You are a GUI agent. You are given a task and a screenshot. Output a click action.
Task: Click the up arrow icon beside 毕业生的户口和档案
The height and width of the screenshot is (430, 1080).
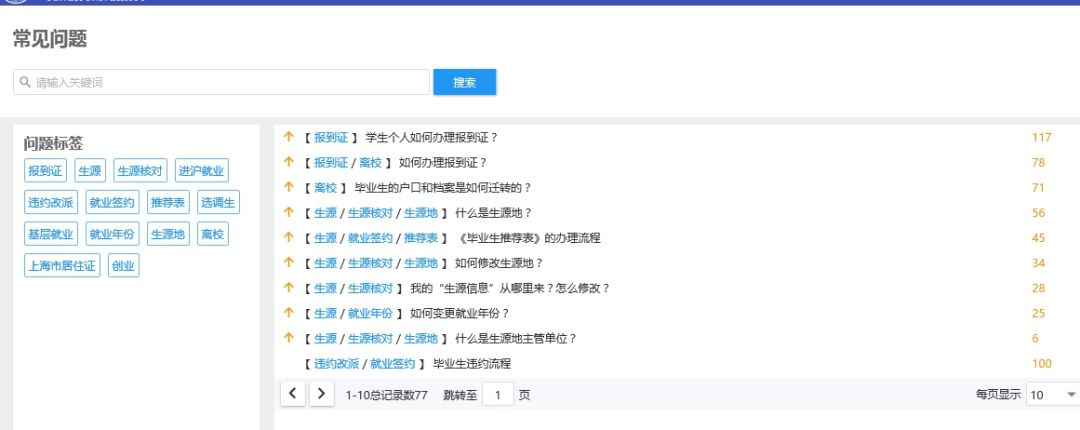[289, 187]
